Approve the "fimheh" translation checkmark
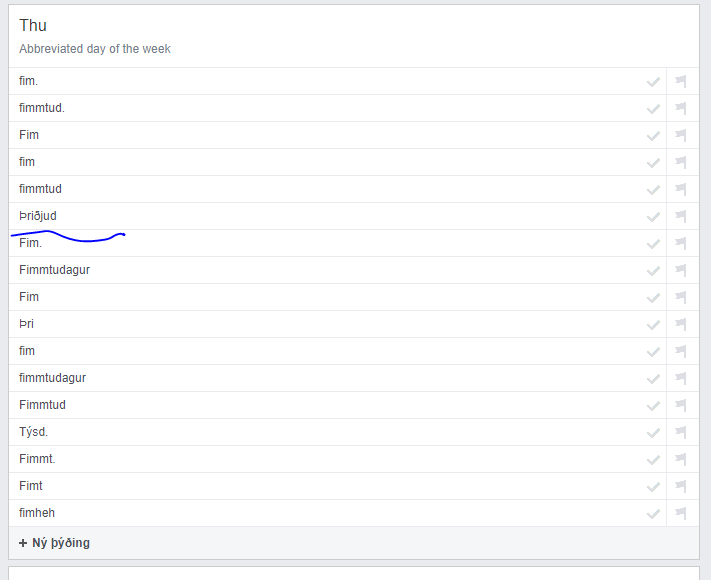 (x=653, y=514)
